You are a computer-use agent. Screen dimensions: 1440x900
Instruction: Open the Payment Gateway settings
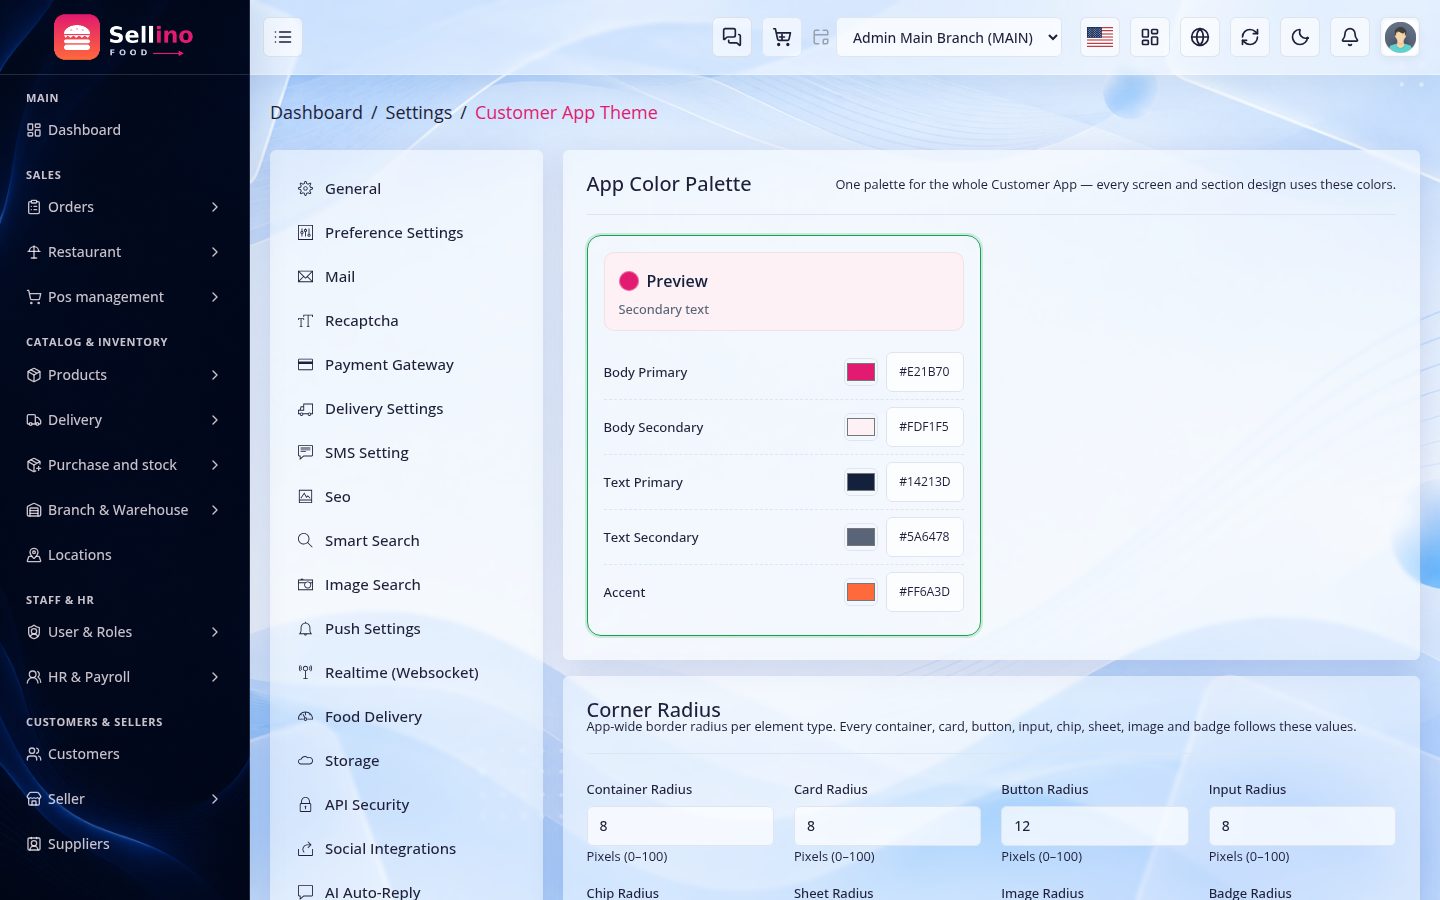coord(406,365)
